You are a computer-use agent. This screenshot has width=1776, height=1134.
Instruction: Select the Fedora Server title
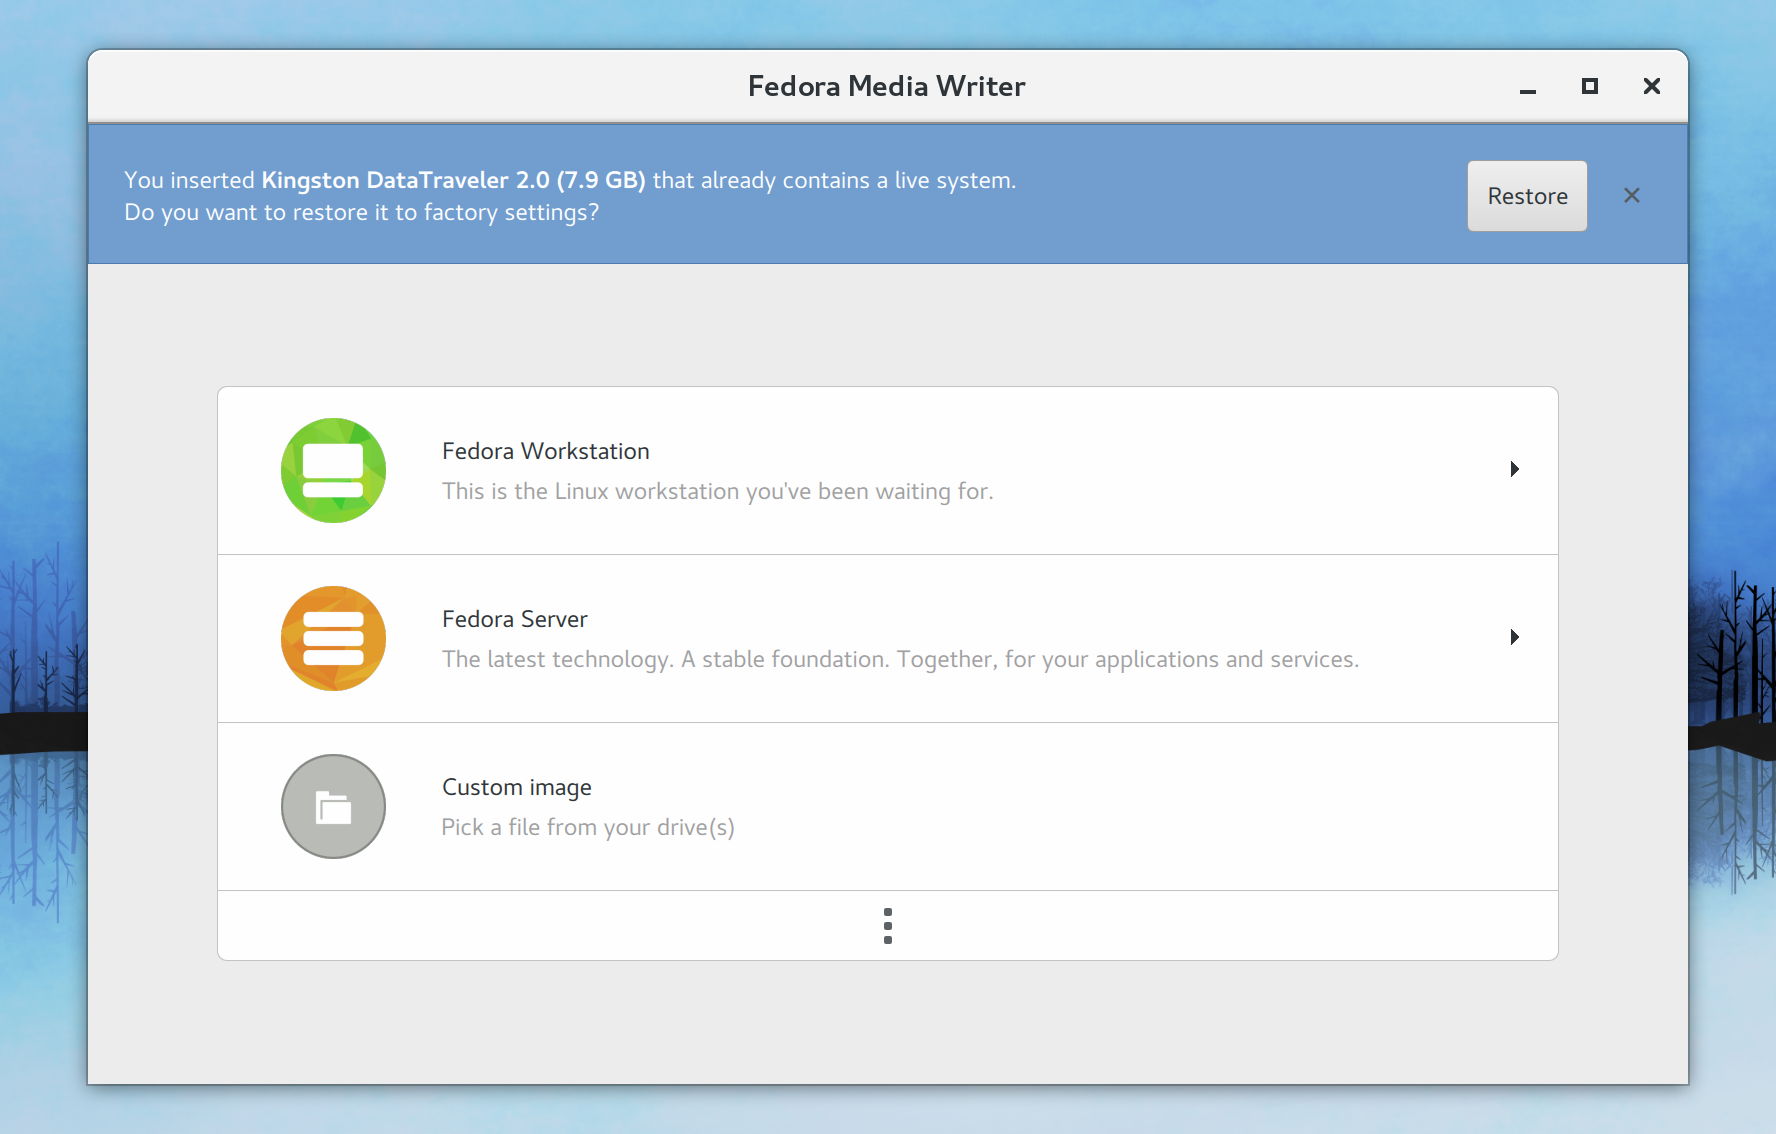pos(515,619)
